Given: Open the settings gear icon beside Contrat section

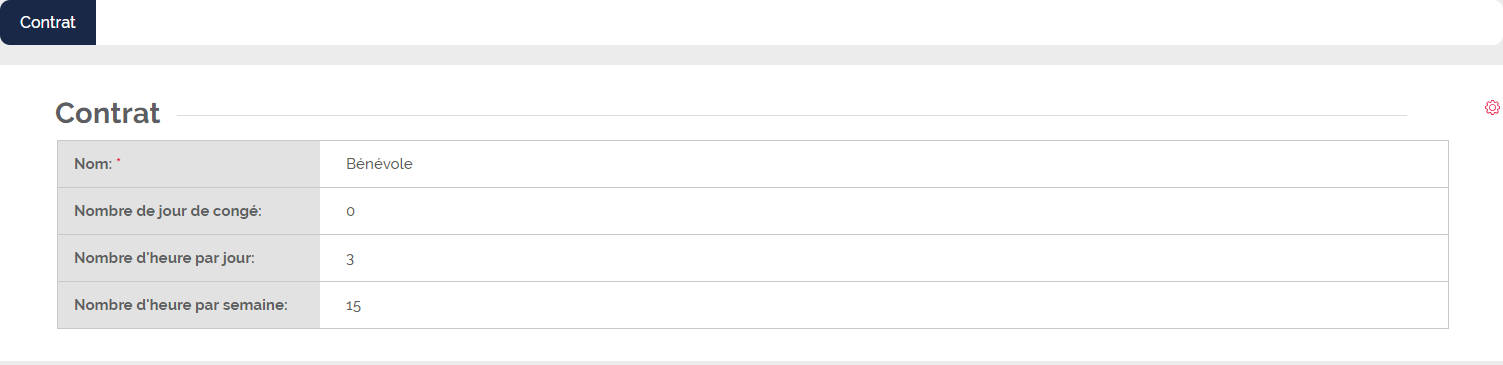Looking at the screenshot, I should [x=1492, y=108].
